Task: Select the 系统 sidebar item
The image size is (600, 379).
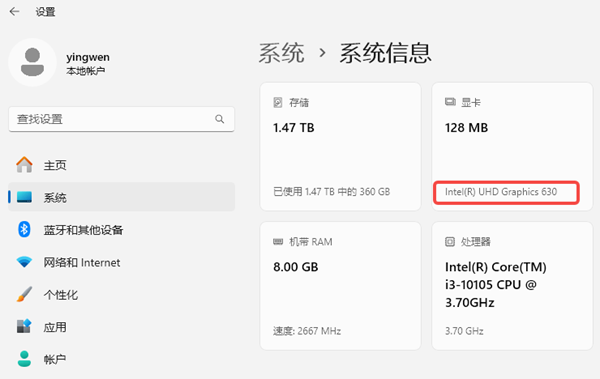Action: (x=121, y=197)
